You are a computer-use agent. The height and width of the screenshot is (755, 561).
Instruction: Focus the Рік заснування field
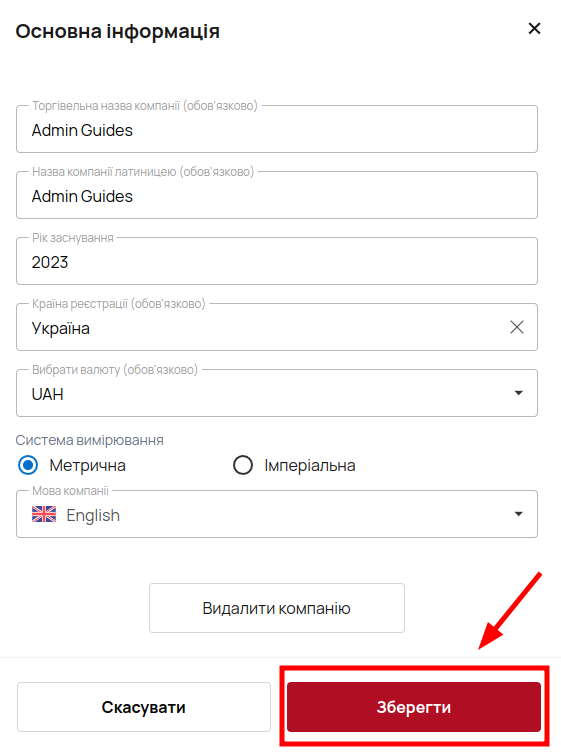click(x=277, y=261)
